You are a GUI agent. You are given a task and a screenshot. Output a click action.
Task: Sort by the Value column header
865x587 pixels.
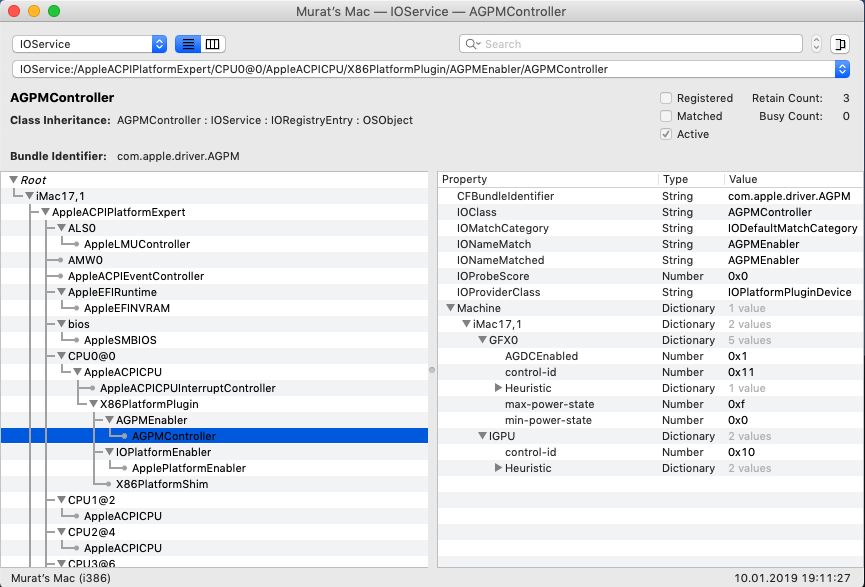tap(793, 179)
